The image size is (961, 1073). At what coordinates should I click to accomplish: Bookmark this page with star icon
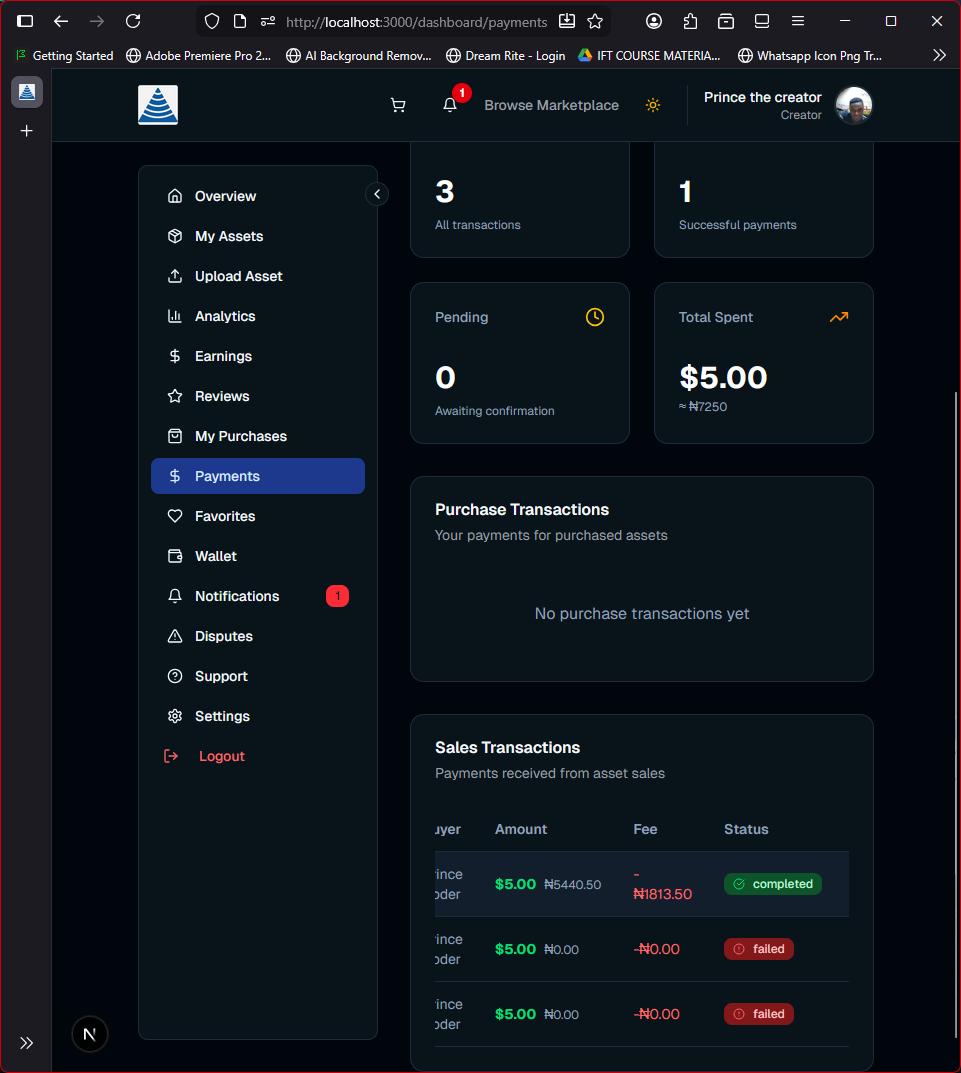[595, 21]
